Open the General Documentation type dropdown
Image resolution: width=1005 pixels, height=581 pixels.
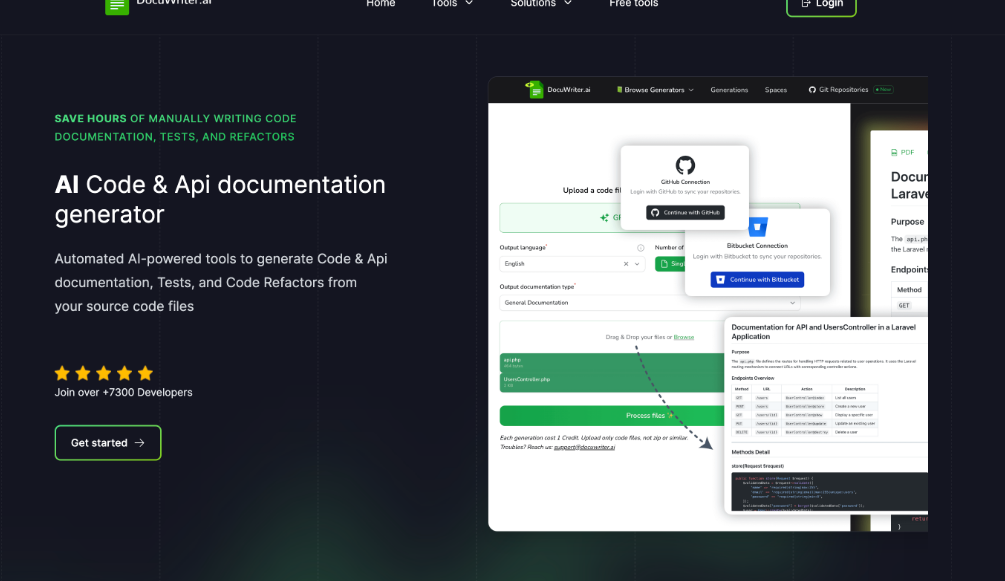[x=649, y=303]
